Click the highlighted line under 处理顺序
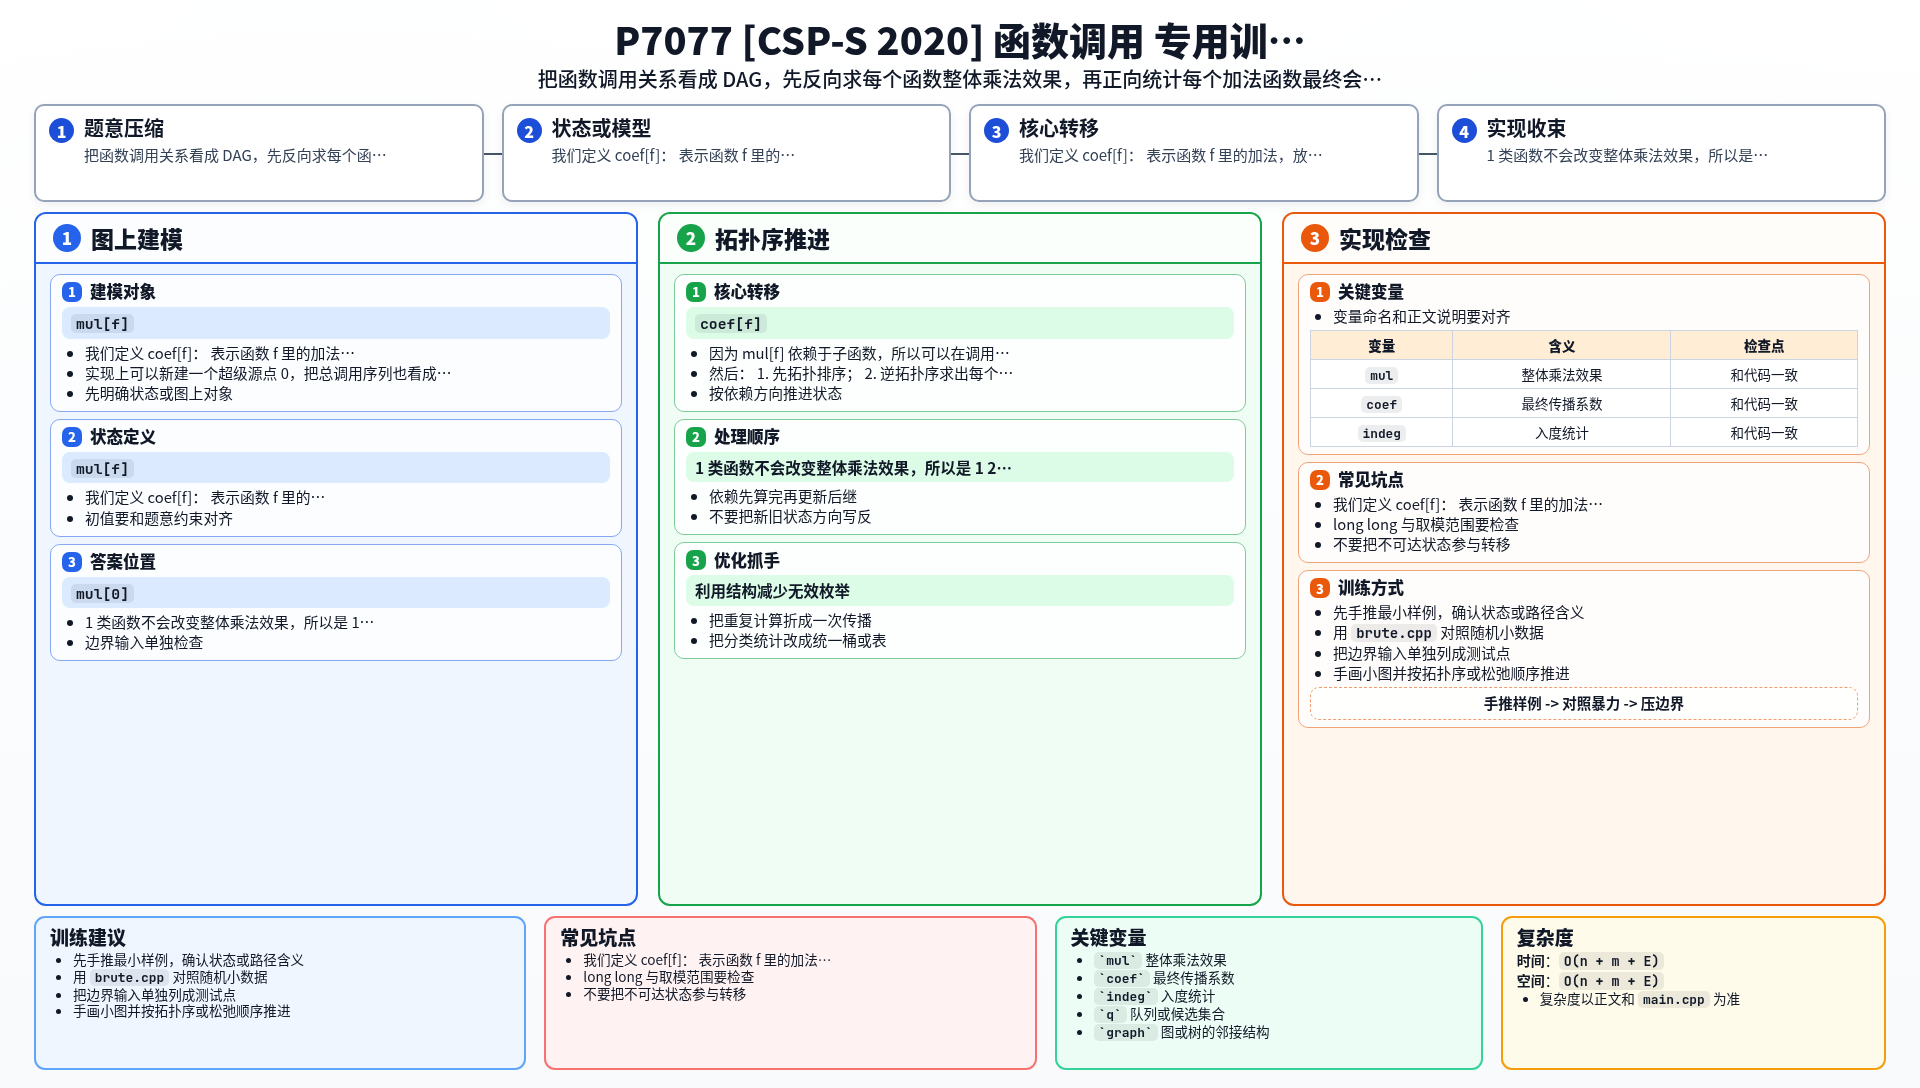 960,468
